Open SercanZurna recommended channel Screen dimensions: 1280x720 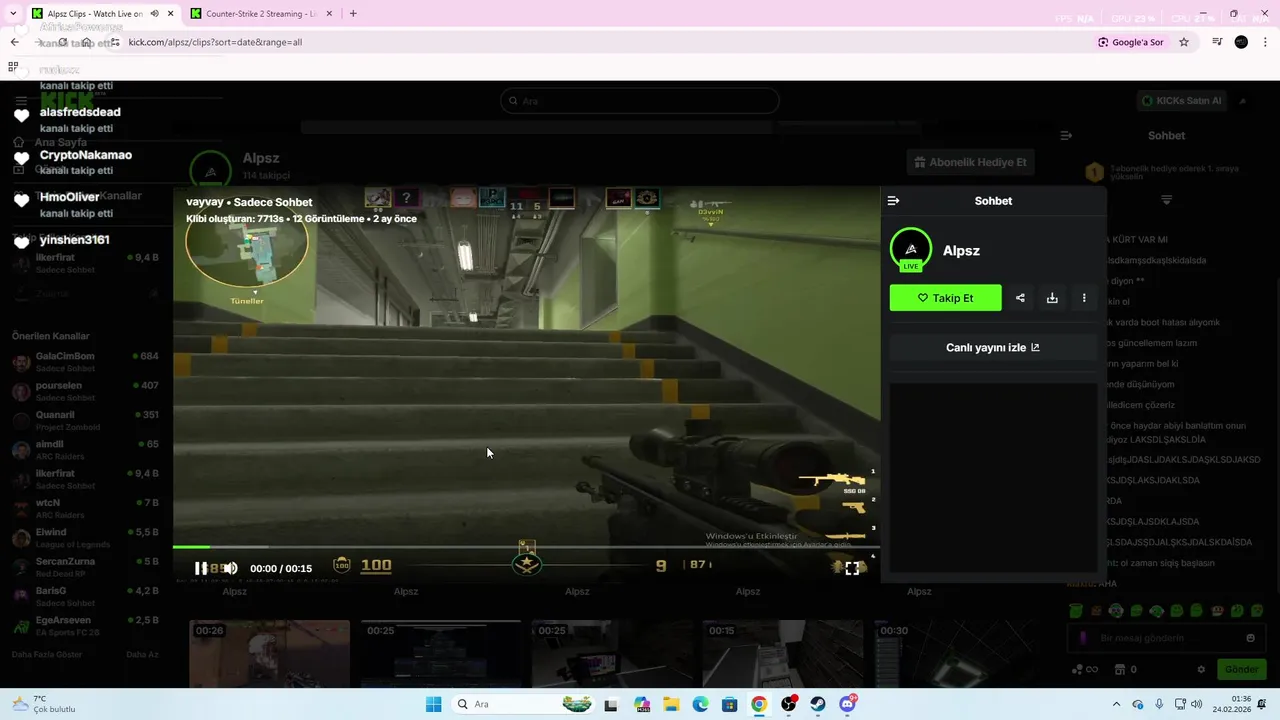pyautogui.click(x=85, y=567)
